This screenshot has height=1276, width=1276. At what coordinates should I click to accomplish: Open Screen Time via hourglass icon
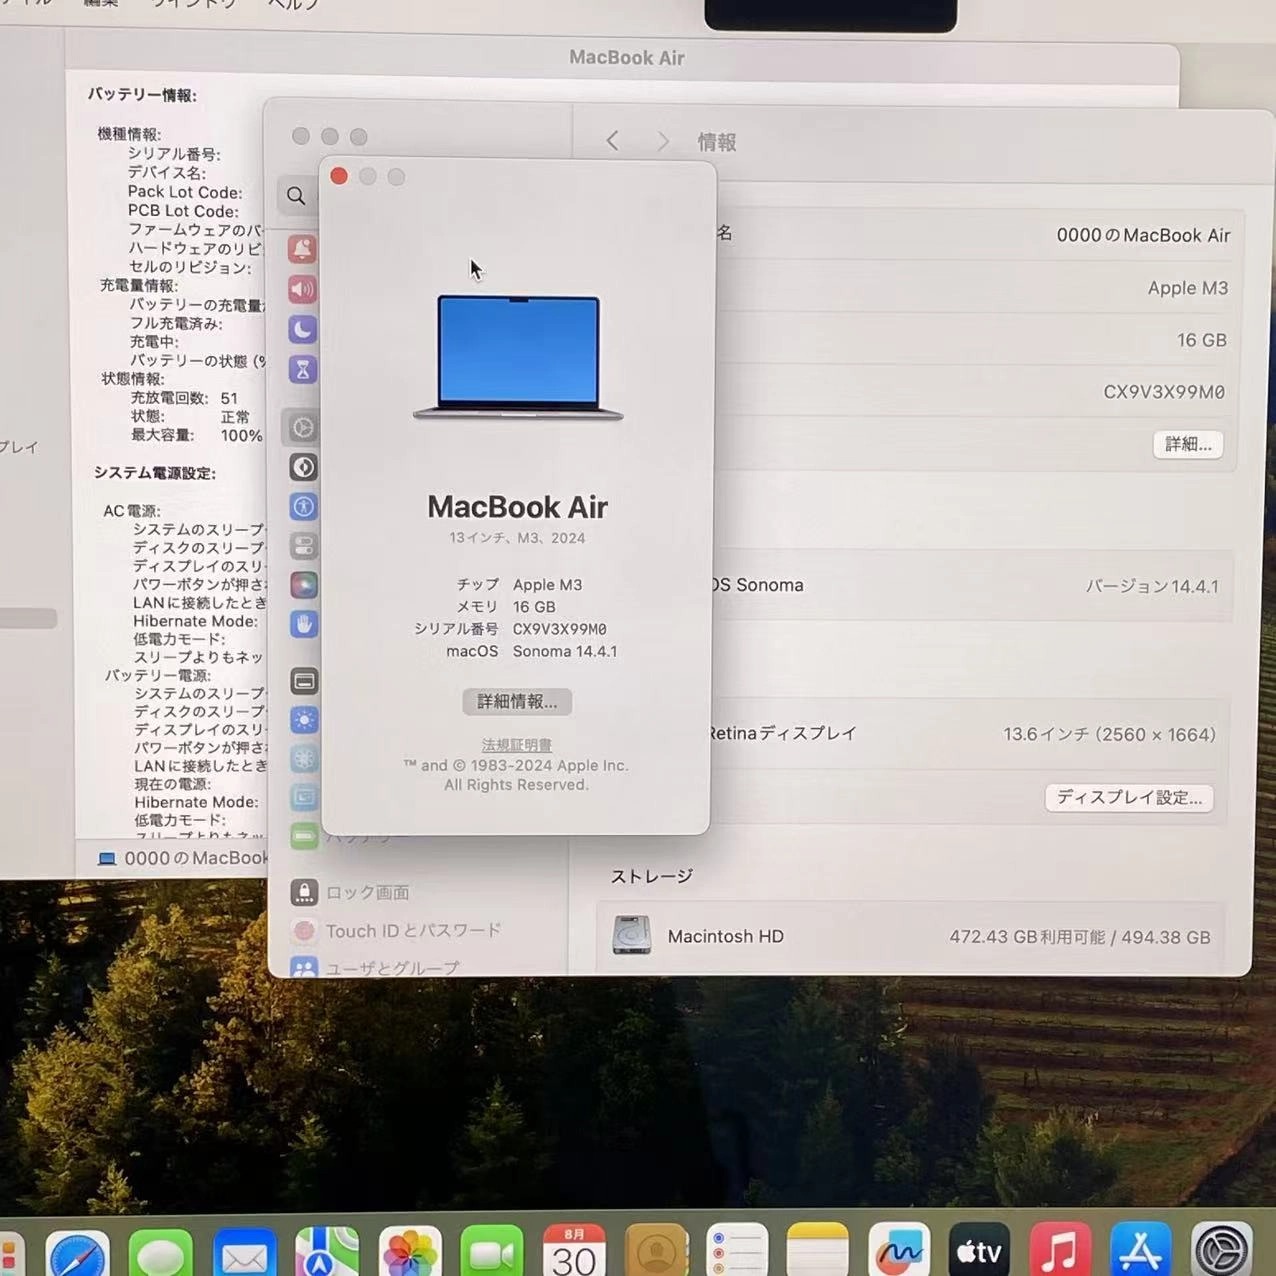click(302, 369)
